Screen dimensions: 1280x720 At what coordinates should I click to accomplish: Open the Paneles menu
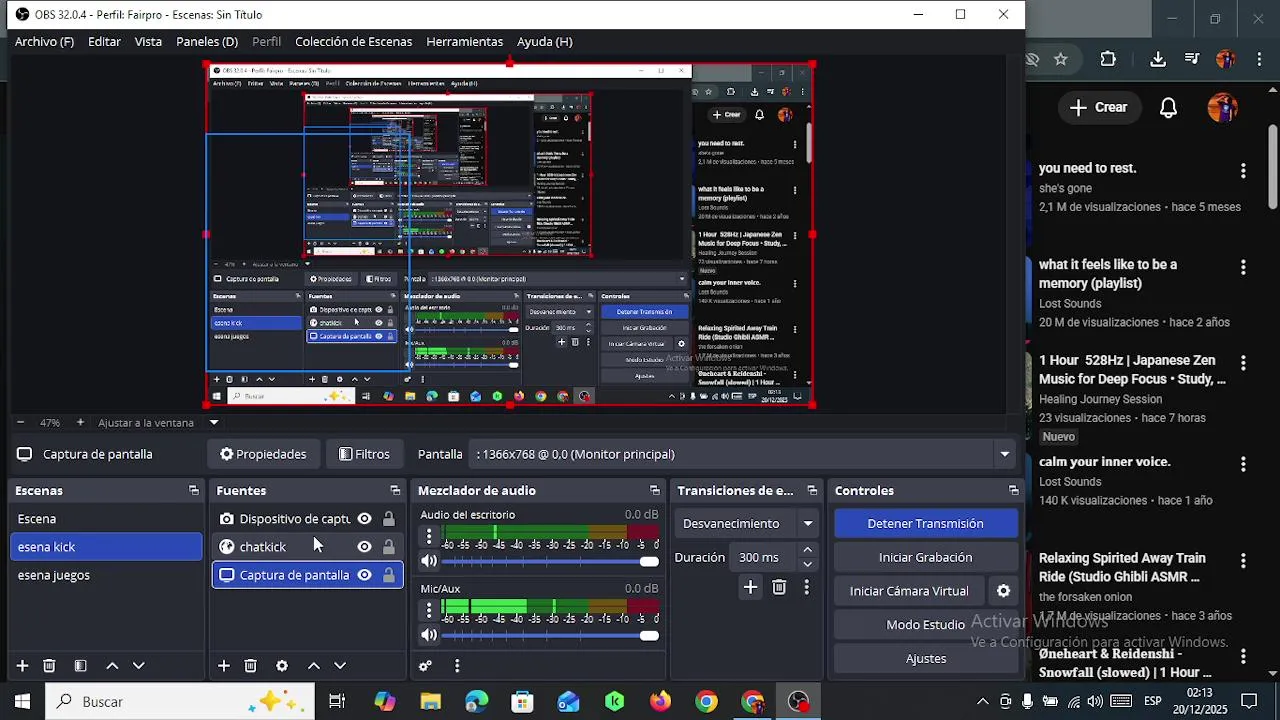coord(207,42)
